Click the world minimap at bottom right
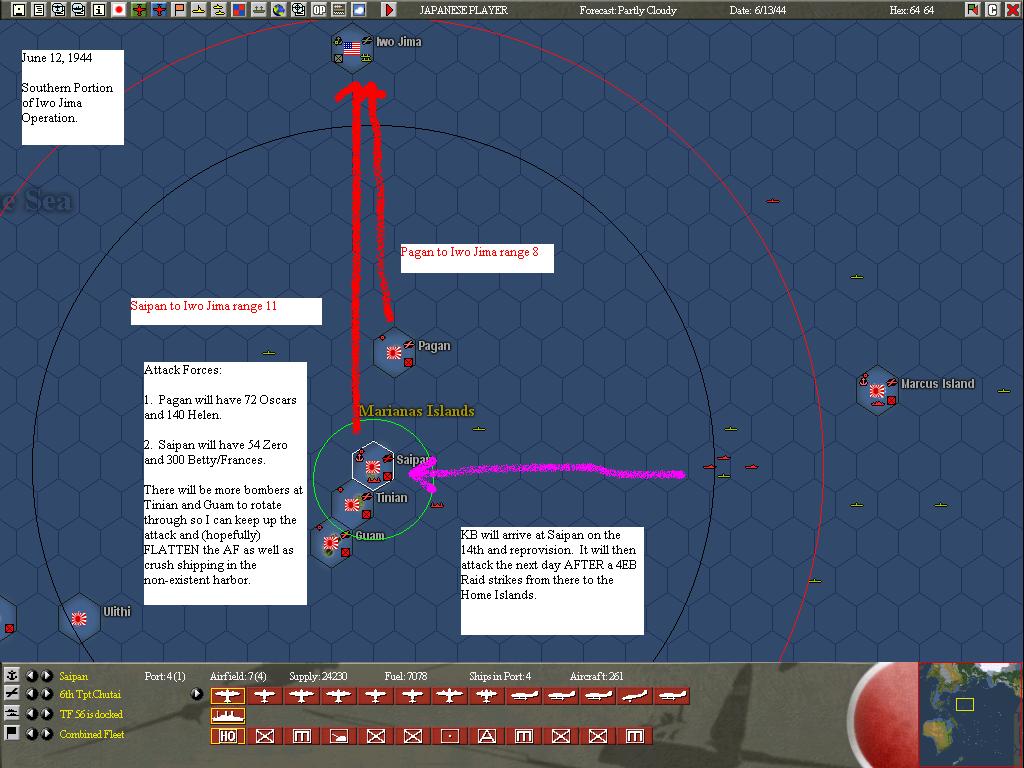The width and height of the screenshot is (1024, 768). [970, 714]
